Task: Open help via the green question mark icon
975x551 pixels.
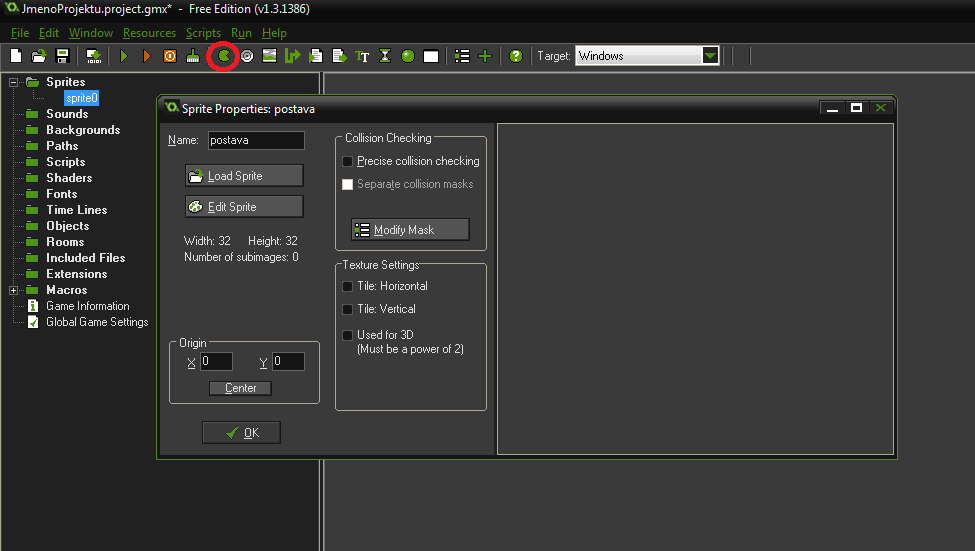Action: [x=515, y=56]
